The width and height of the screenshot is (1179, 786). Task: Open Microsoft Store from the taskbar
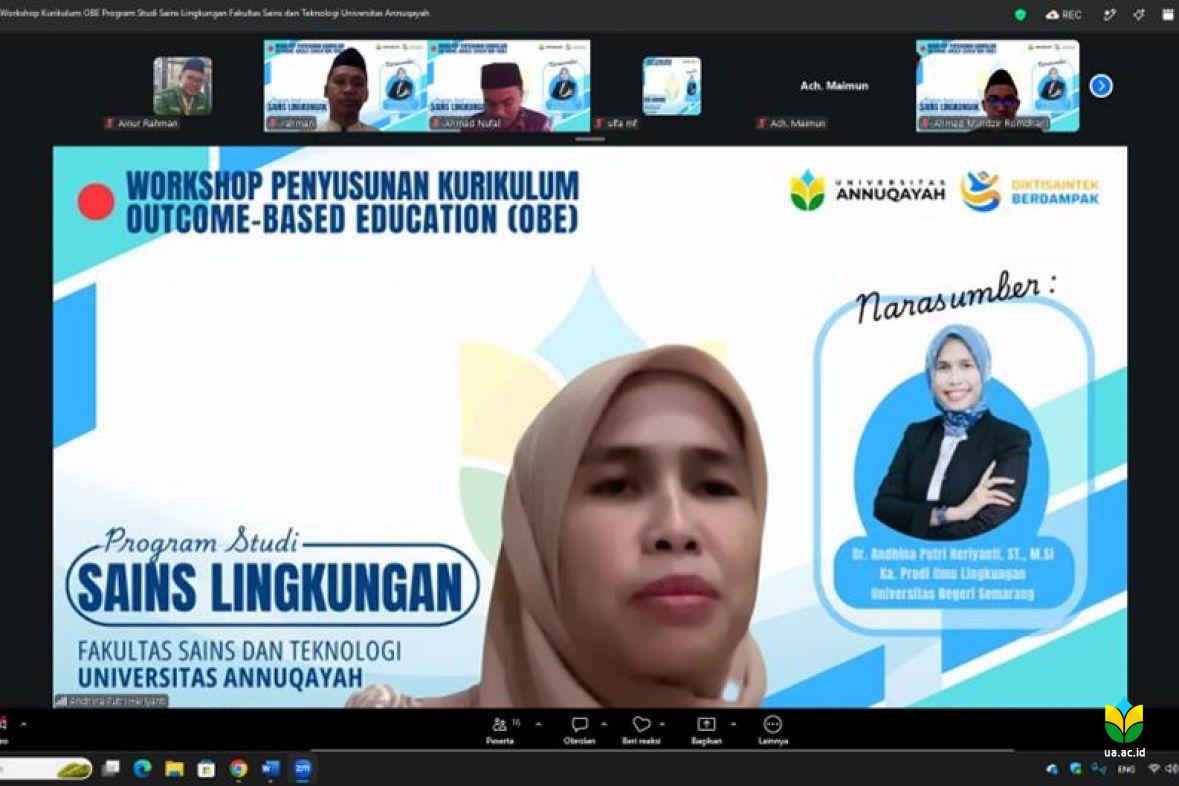tap(206, 768)
